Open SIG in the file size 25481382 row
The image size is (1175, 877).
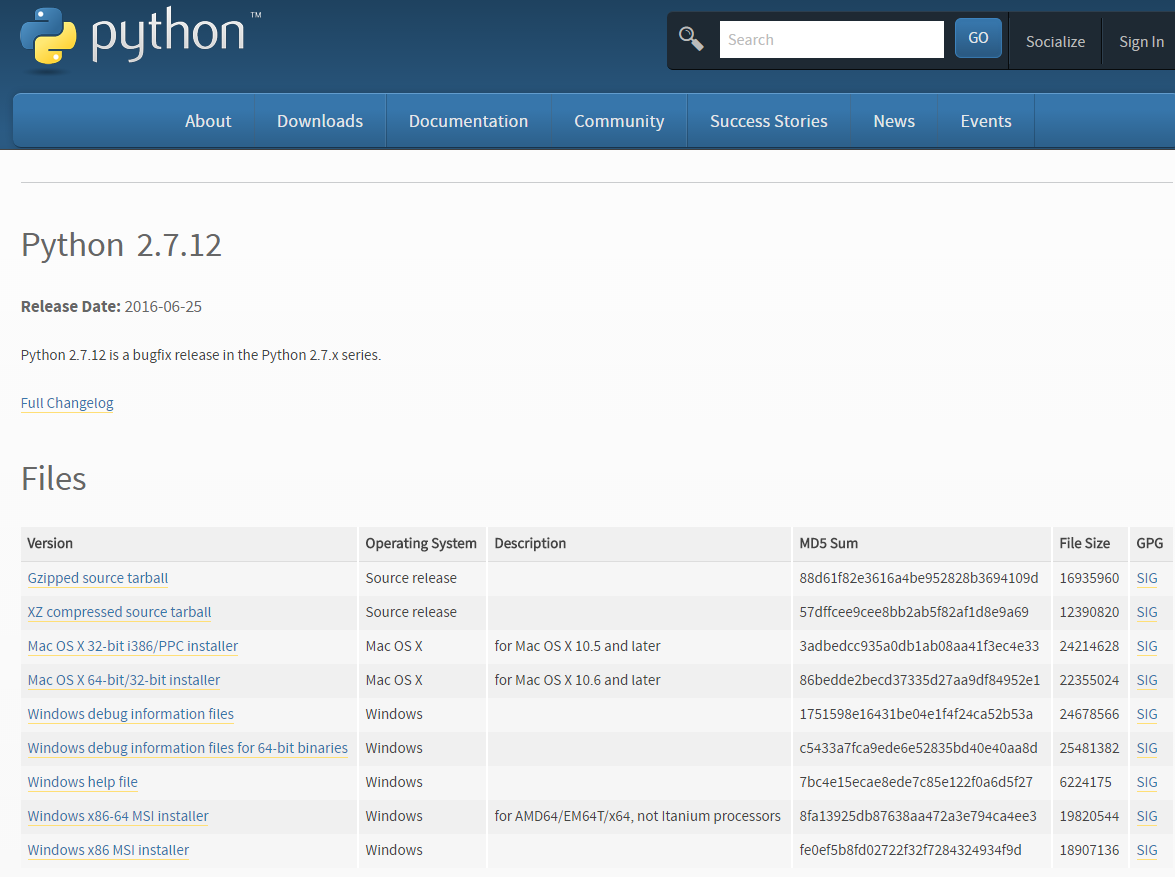[1147, 747]
